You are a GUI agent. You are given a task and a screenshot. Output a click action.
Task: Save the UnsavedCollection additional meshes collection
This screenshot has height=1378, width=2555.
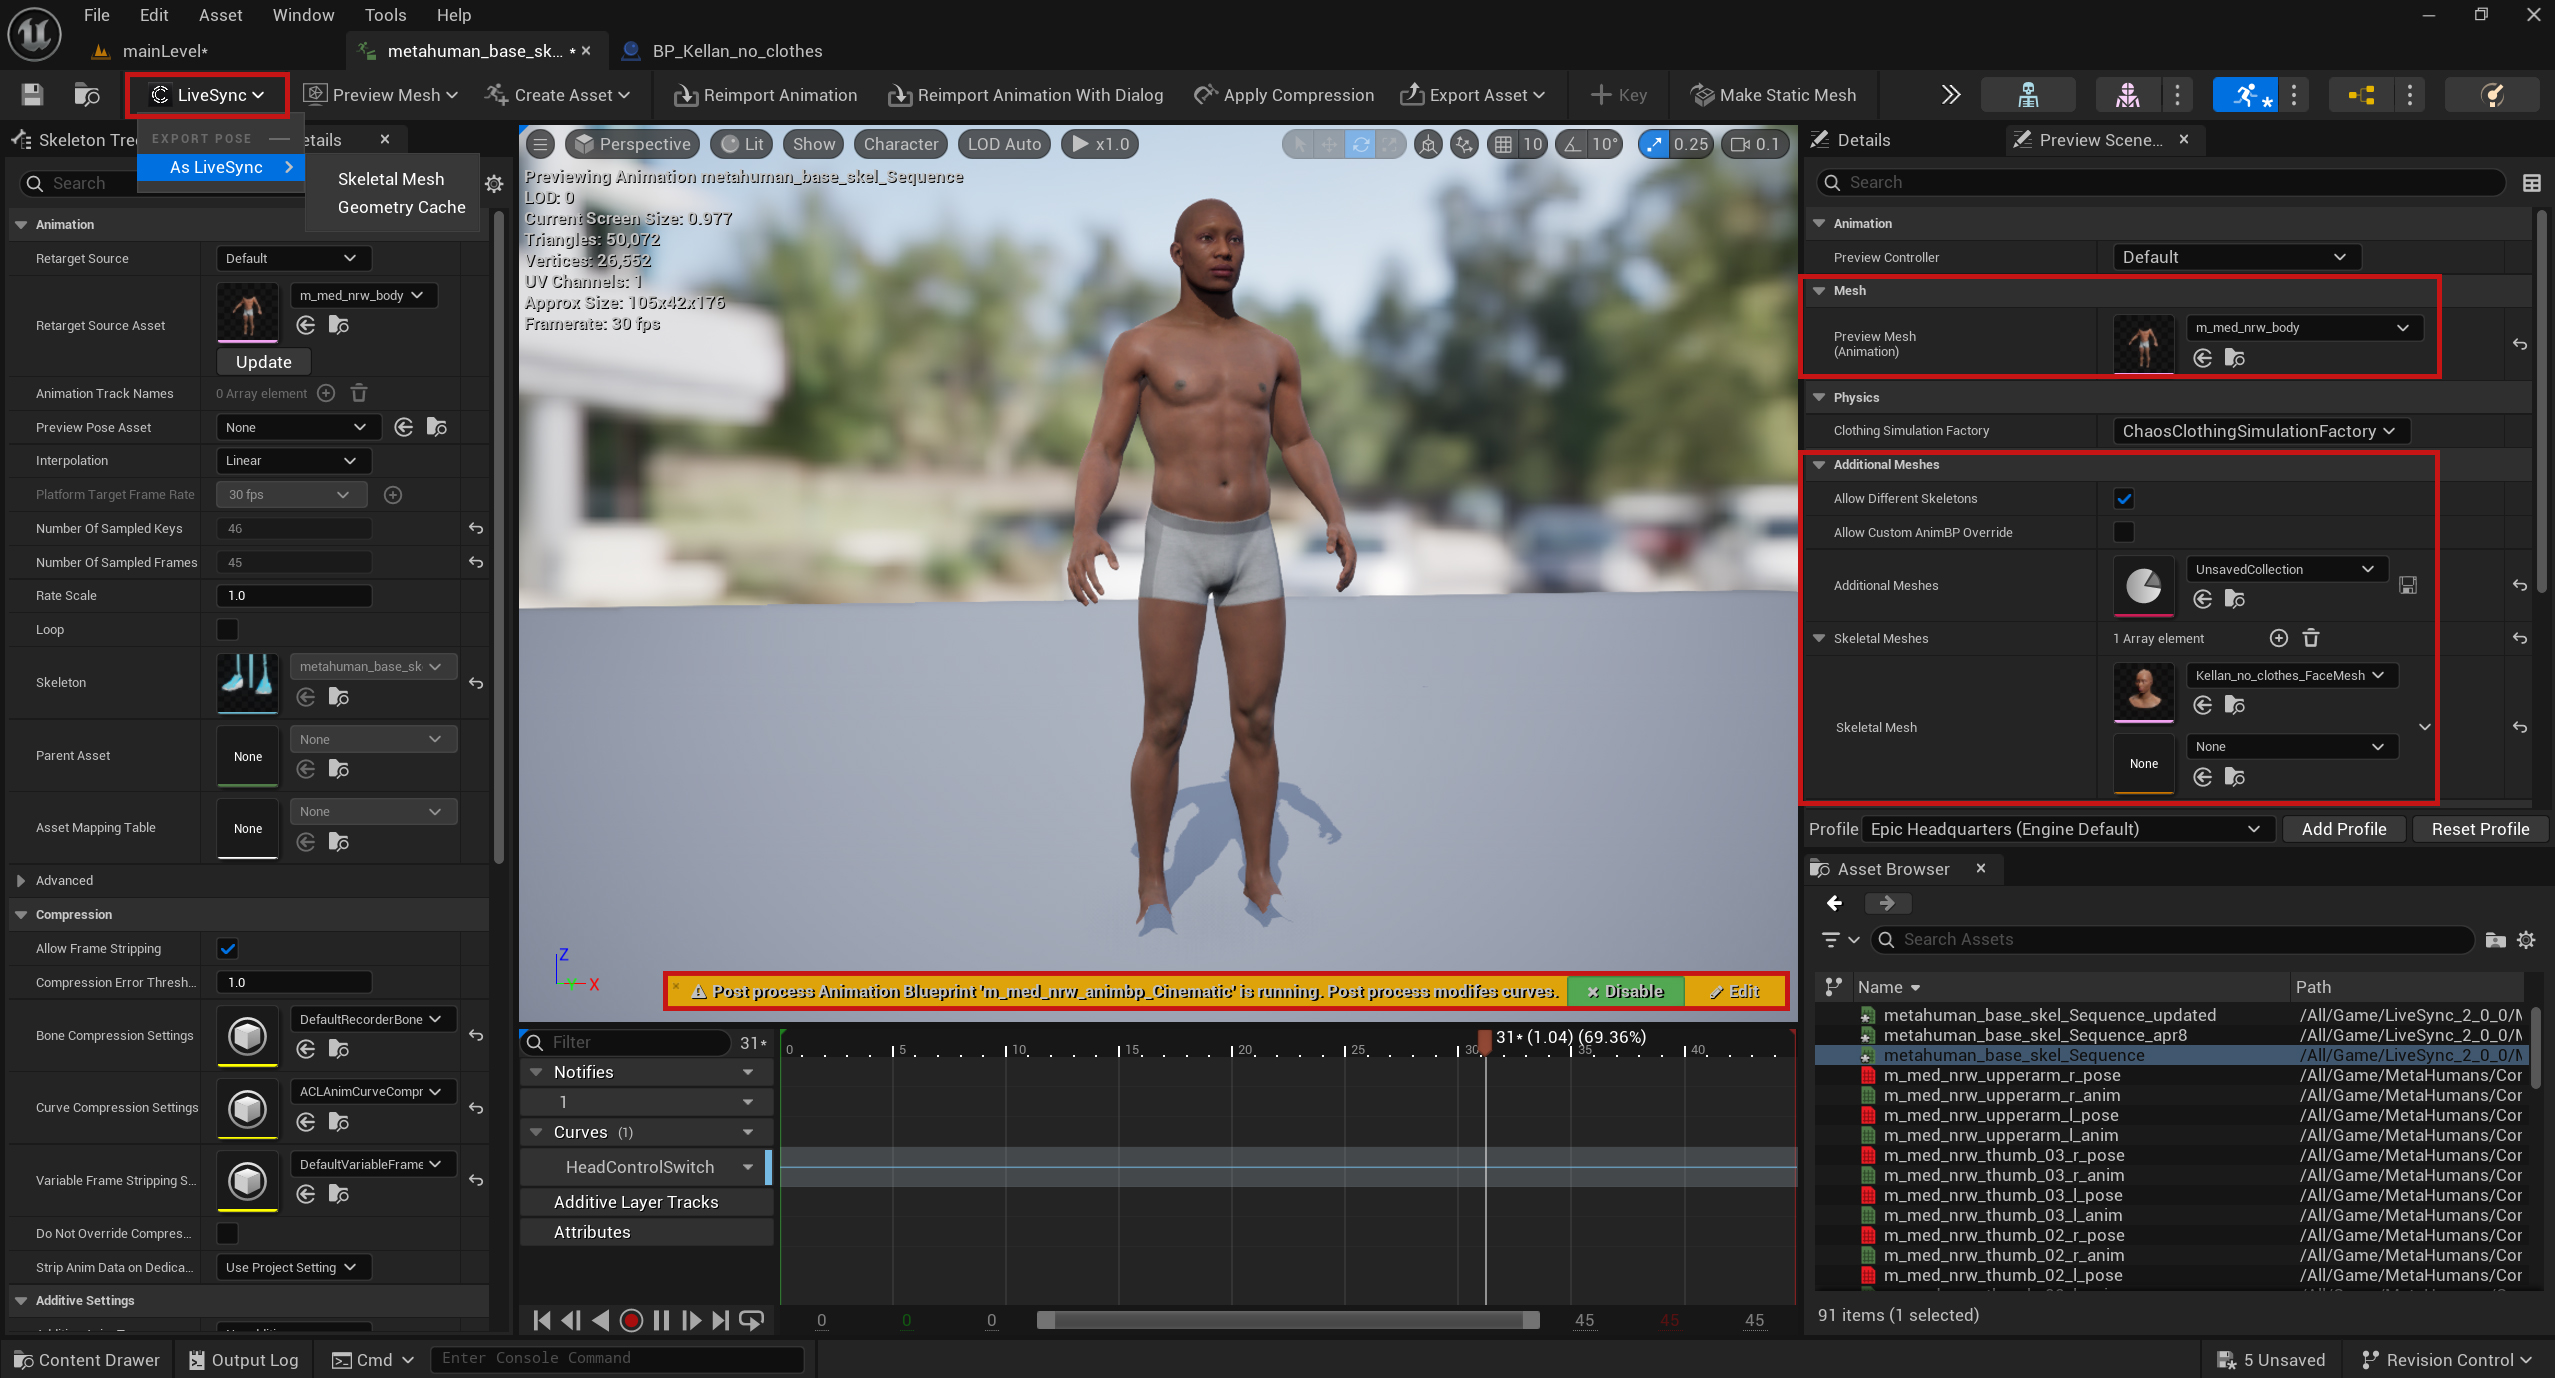pos(2408,585)
